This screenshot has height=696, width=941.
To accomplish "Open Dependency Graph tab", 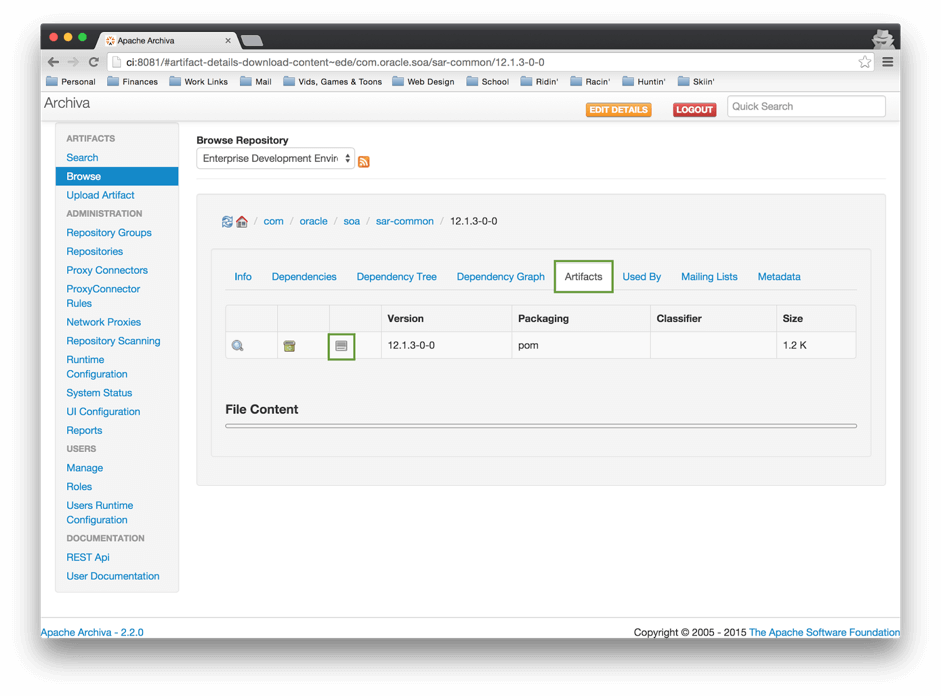I will tap(501, 277).
